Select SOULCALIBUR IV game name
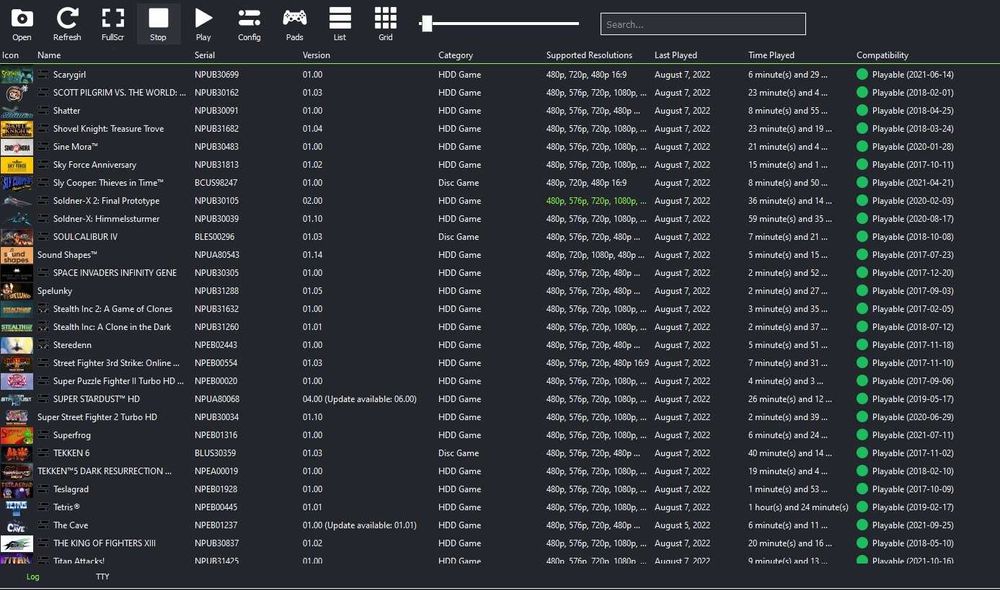Image resolution: width=1000 pixels, height=590 pixels. pos(85,237)
